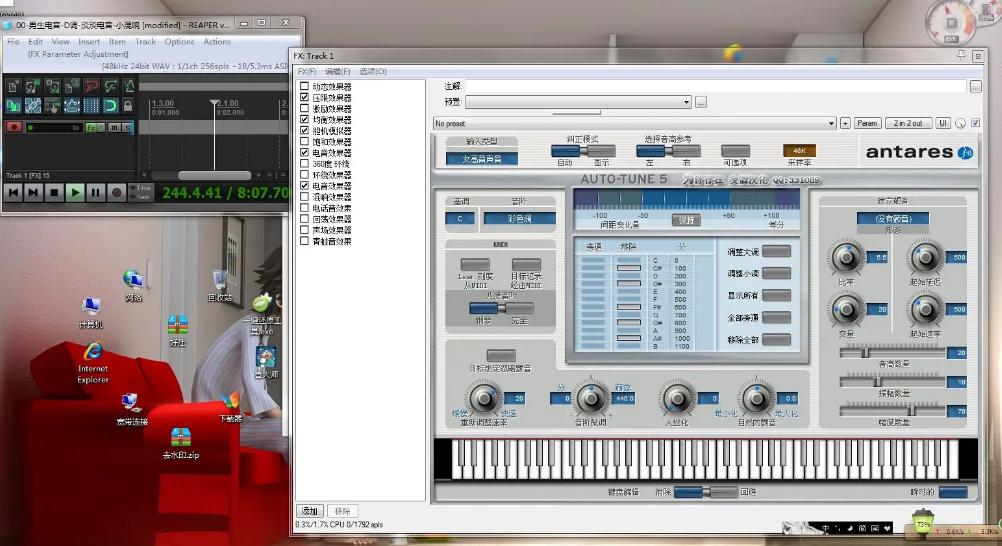Screen dimensions: 1002x546
Task: Toggle the item grouping icon in REAPER
Action: (33, 105)
